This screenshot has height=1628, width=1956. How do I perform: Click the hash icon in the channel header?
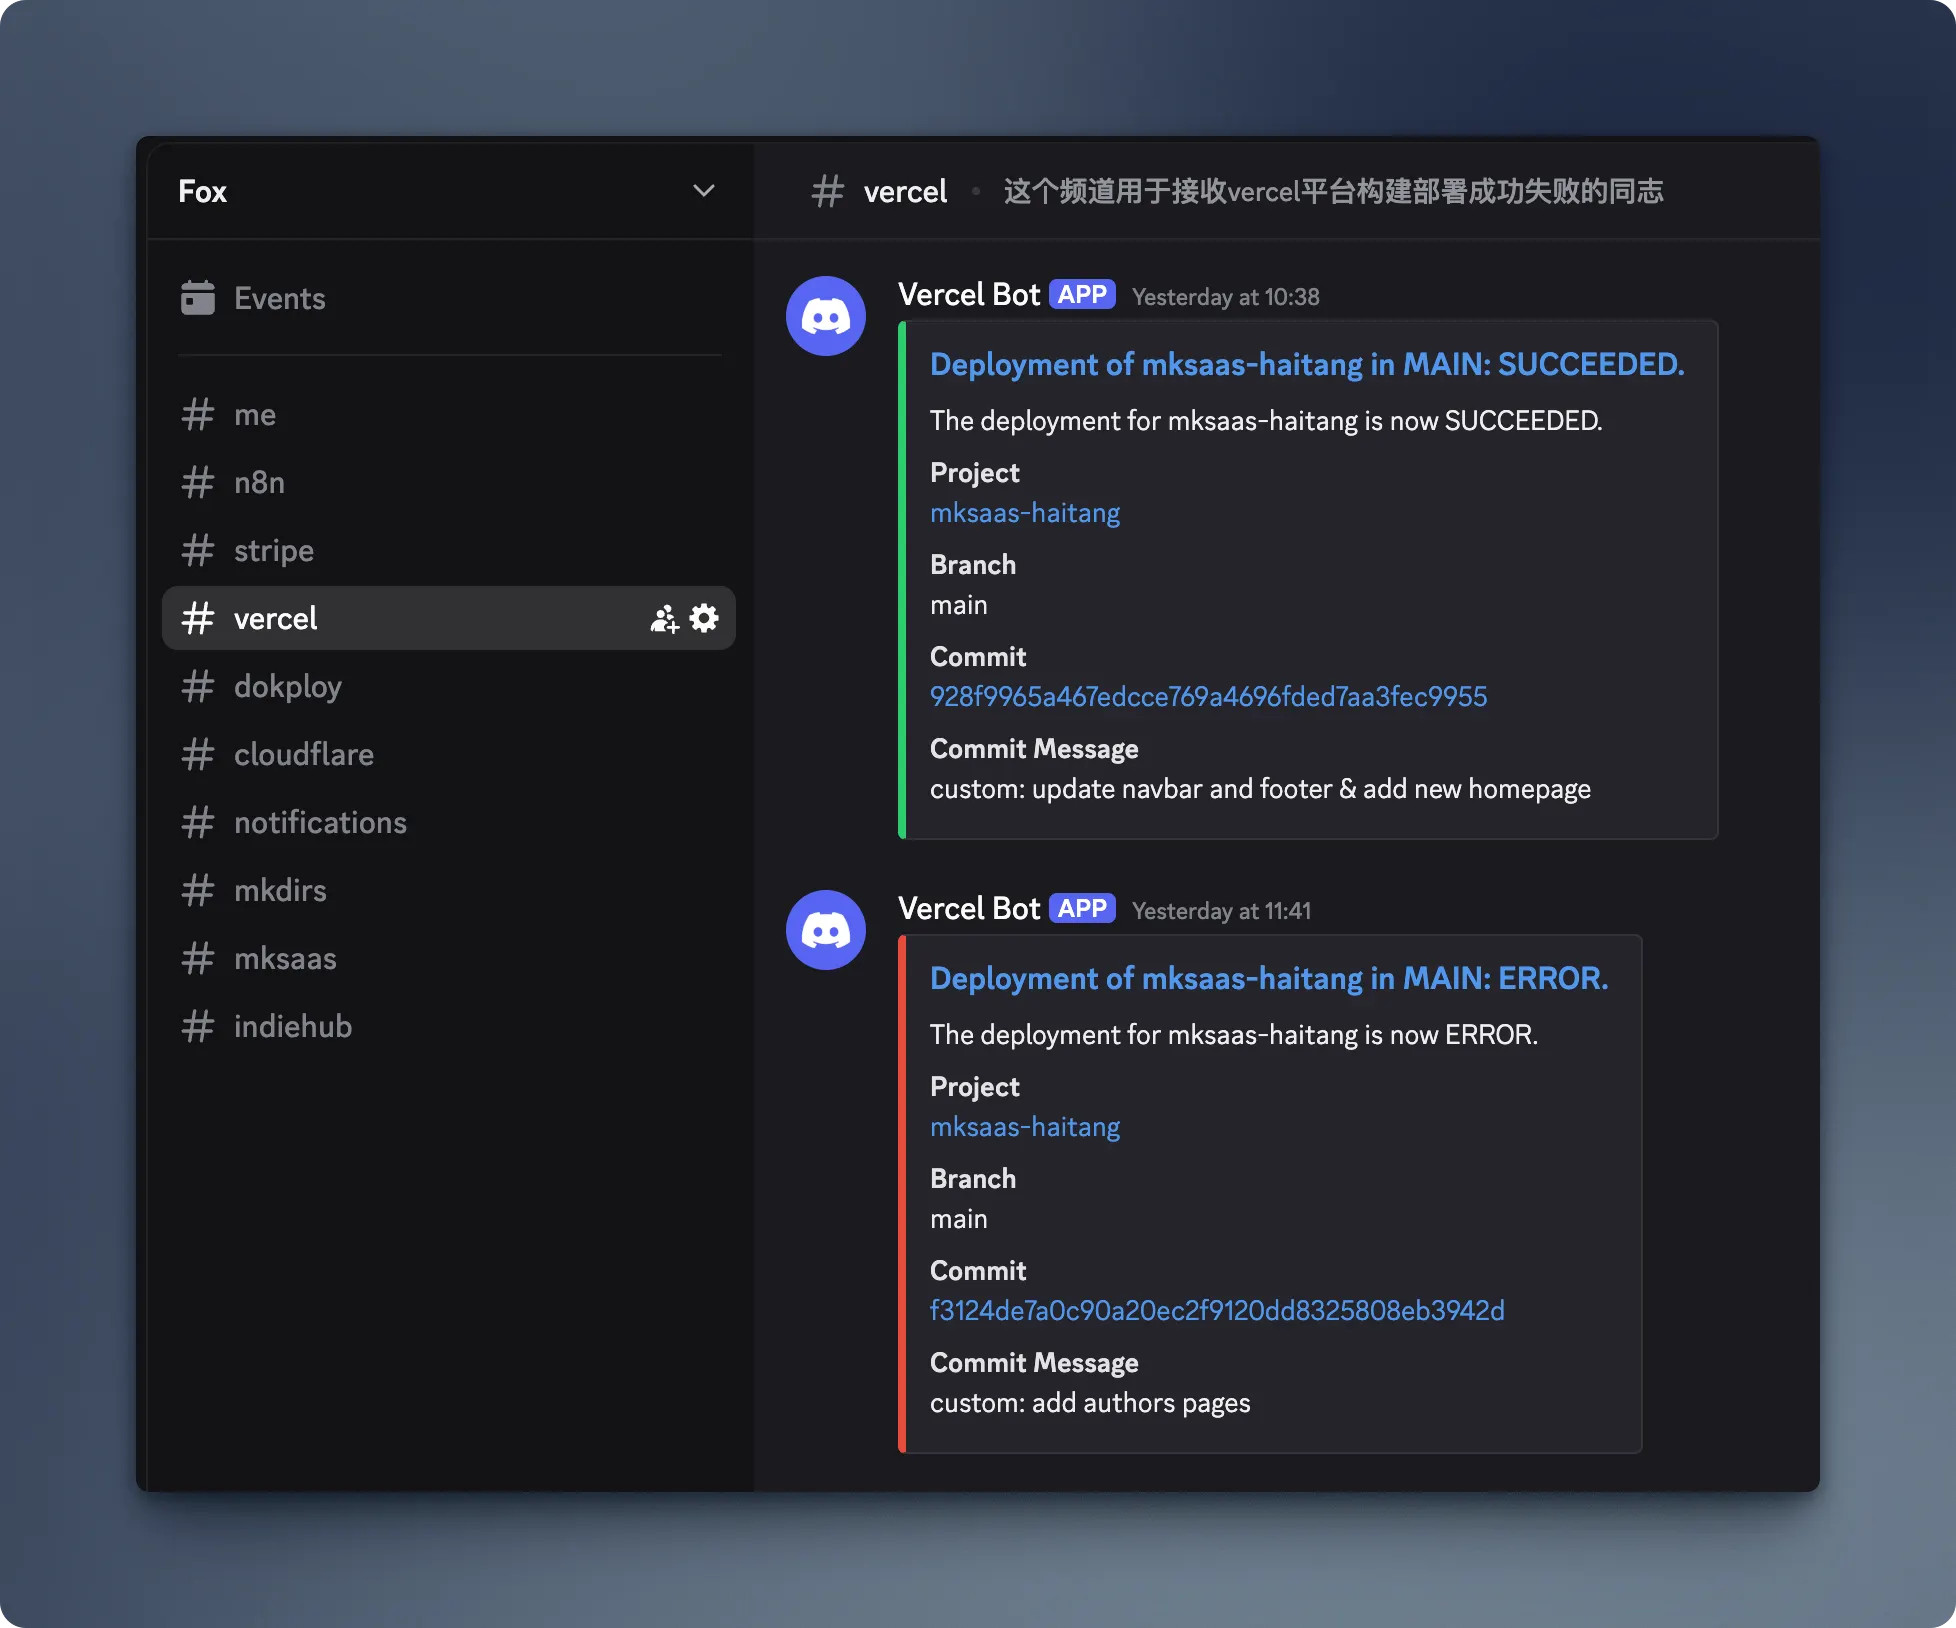point(828,190)
